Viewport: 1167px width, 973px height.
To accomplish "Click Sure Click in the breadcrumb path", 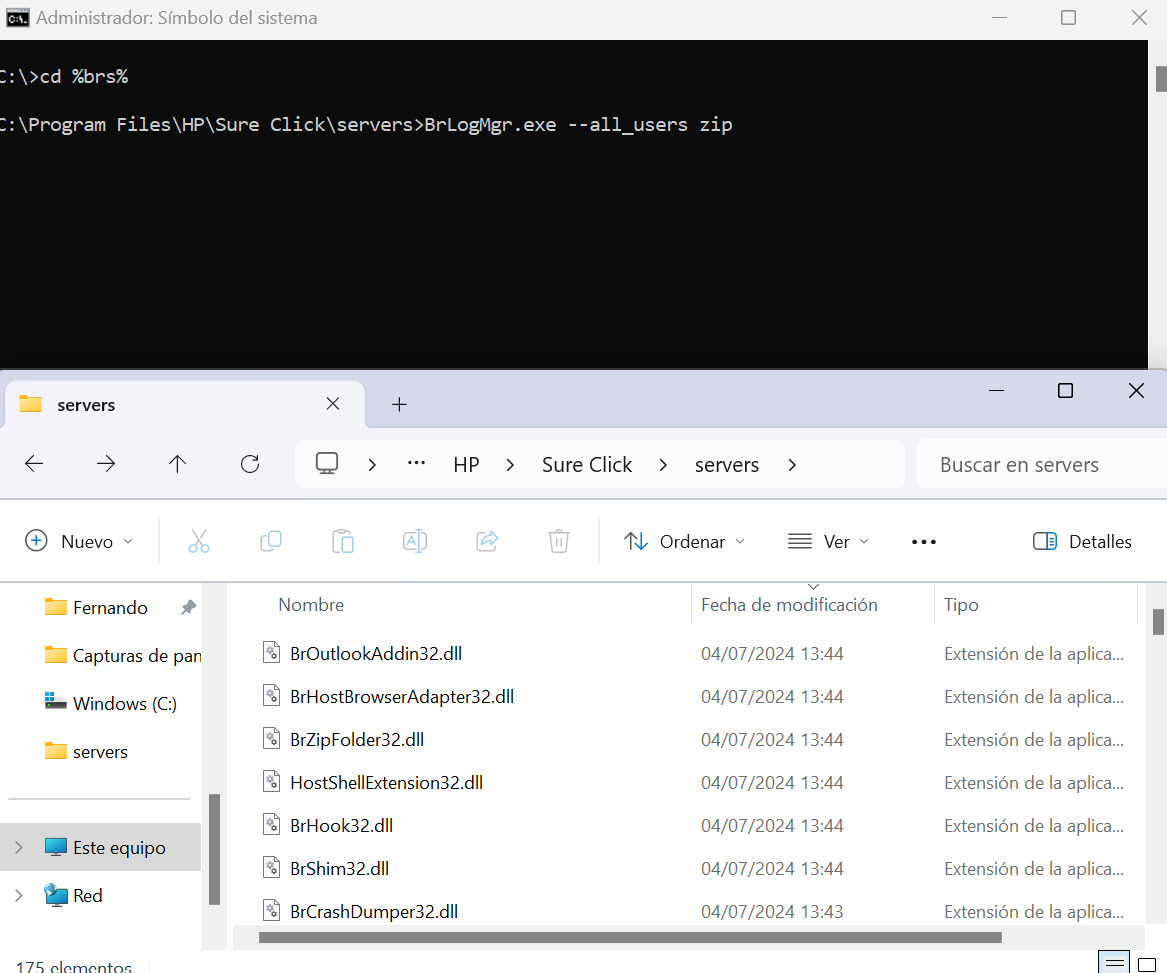I will [x=586, y=465].
